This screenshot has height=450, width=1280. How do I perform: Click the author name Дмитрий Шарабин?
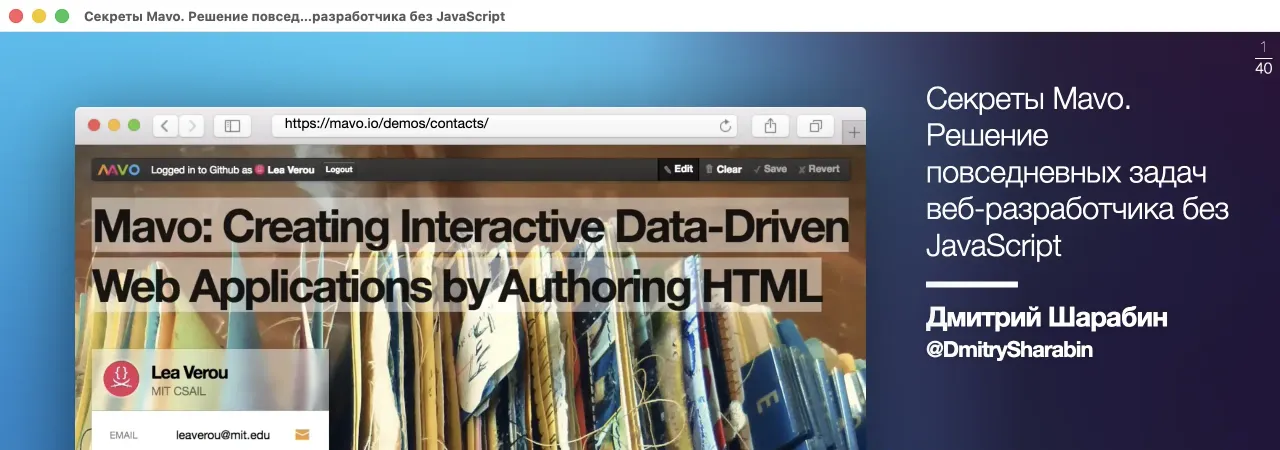point(1047,318)
